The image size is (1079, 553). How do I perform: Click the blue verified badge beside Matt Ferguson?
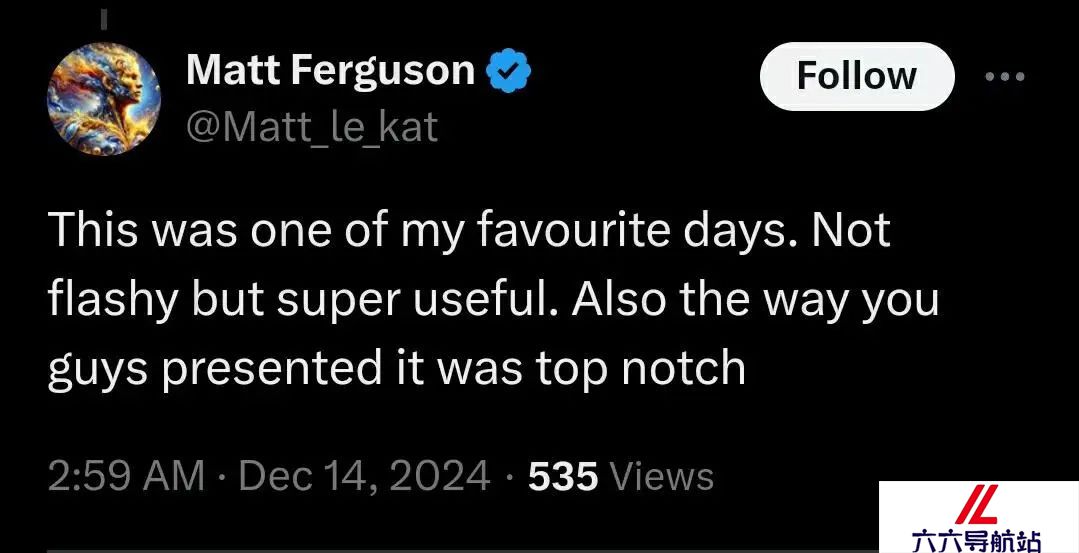[509, 70]
